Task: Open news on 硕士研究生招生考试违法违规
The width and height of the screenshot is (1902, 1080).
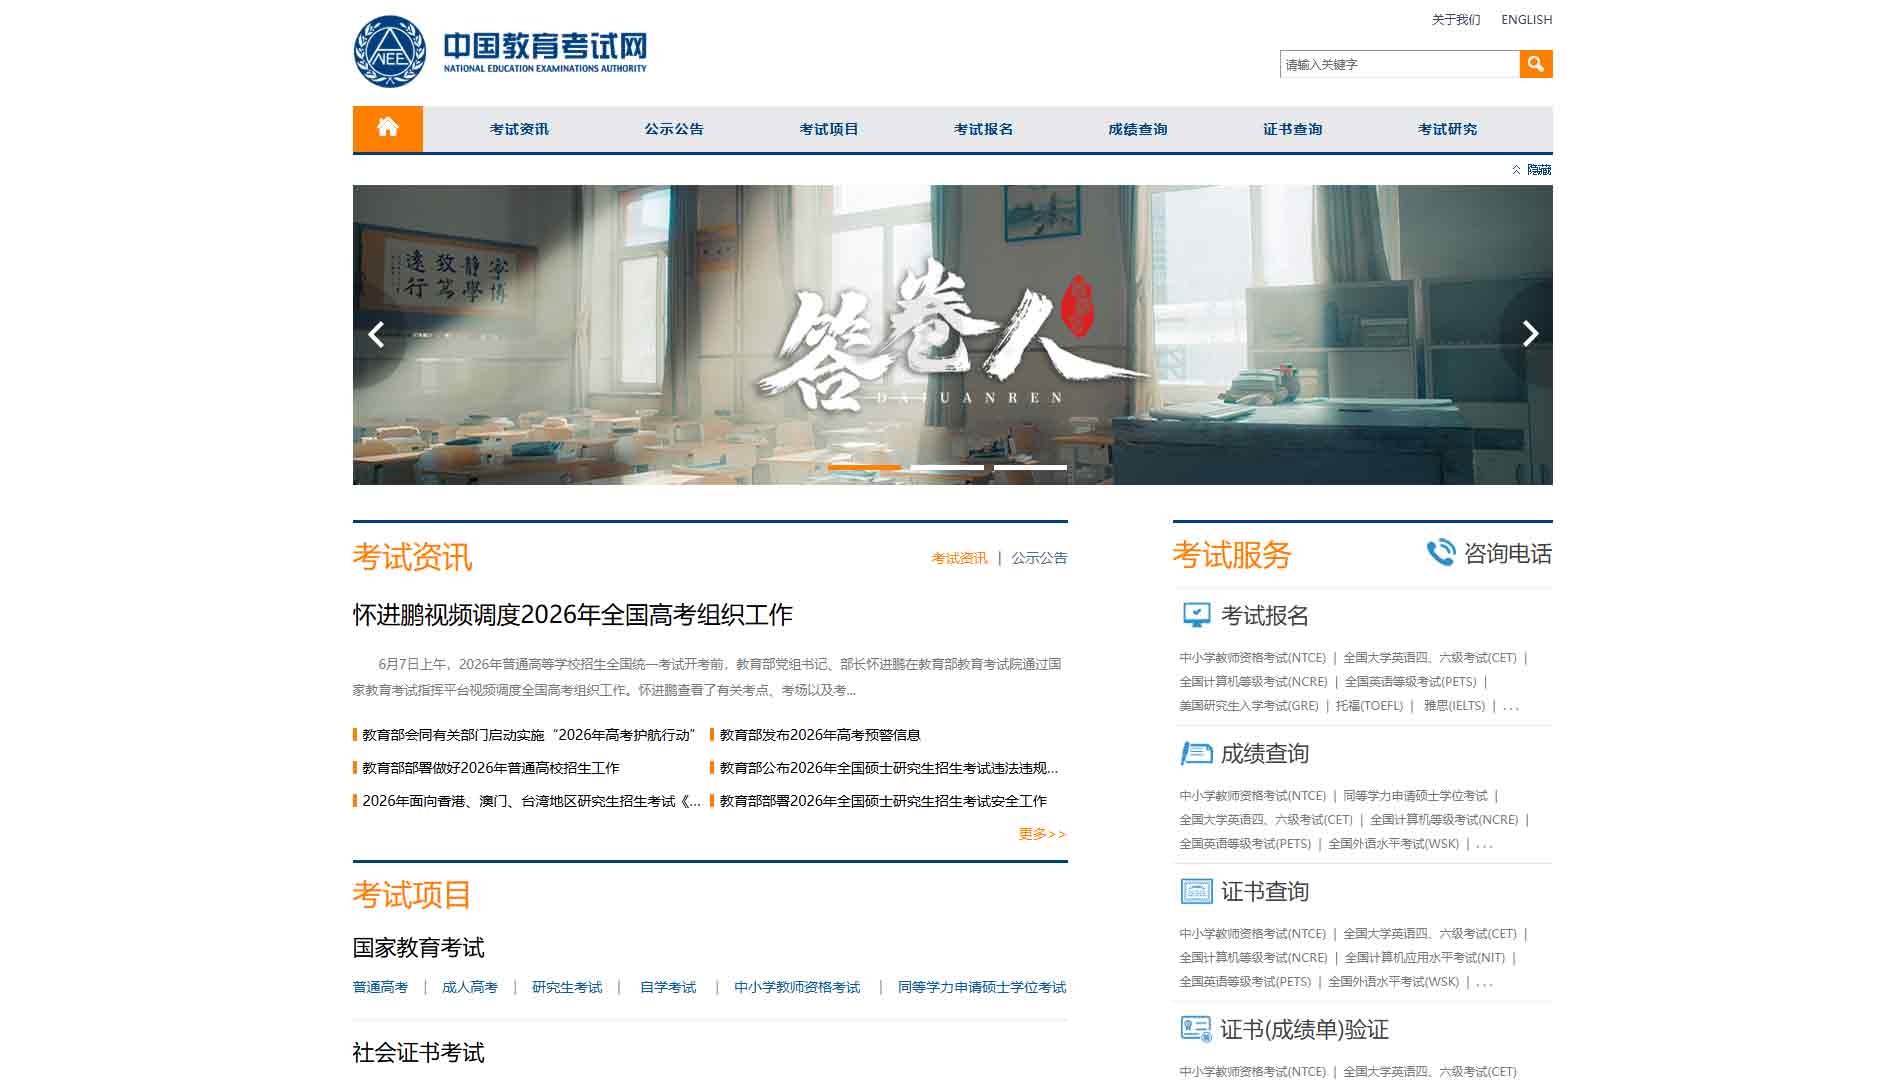Action: click(889, 768)
